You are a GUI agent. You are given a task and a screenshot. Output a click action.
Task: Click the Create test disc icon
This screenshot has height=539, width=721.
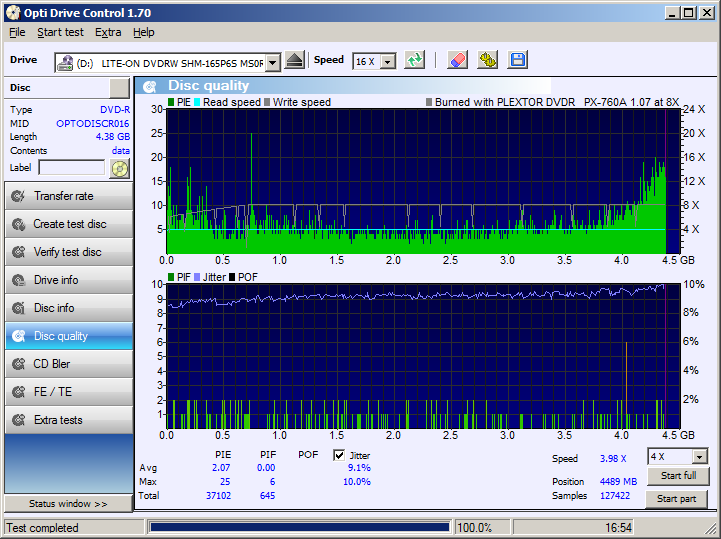[18, 224]
